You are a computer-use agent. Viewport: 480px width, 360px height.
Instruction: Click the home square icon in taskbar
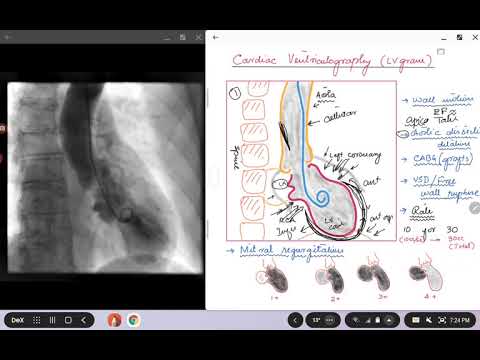68,320
